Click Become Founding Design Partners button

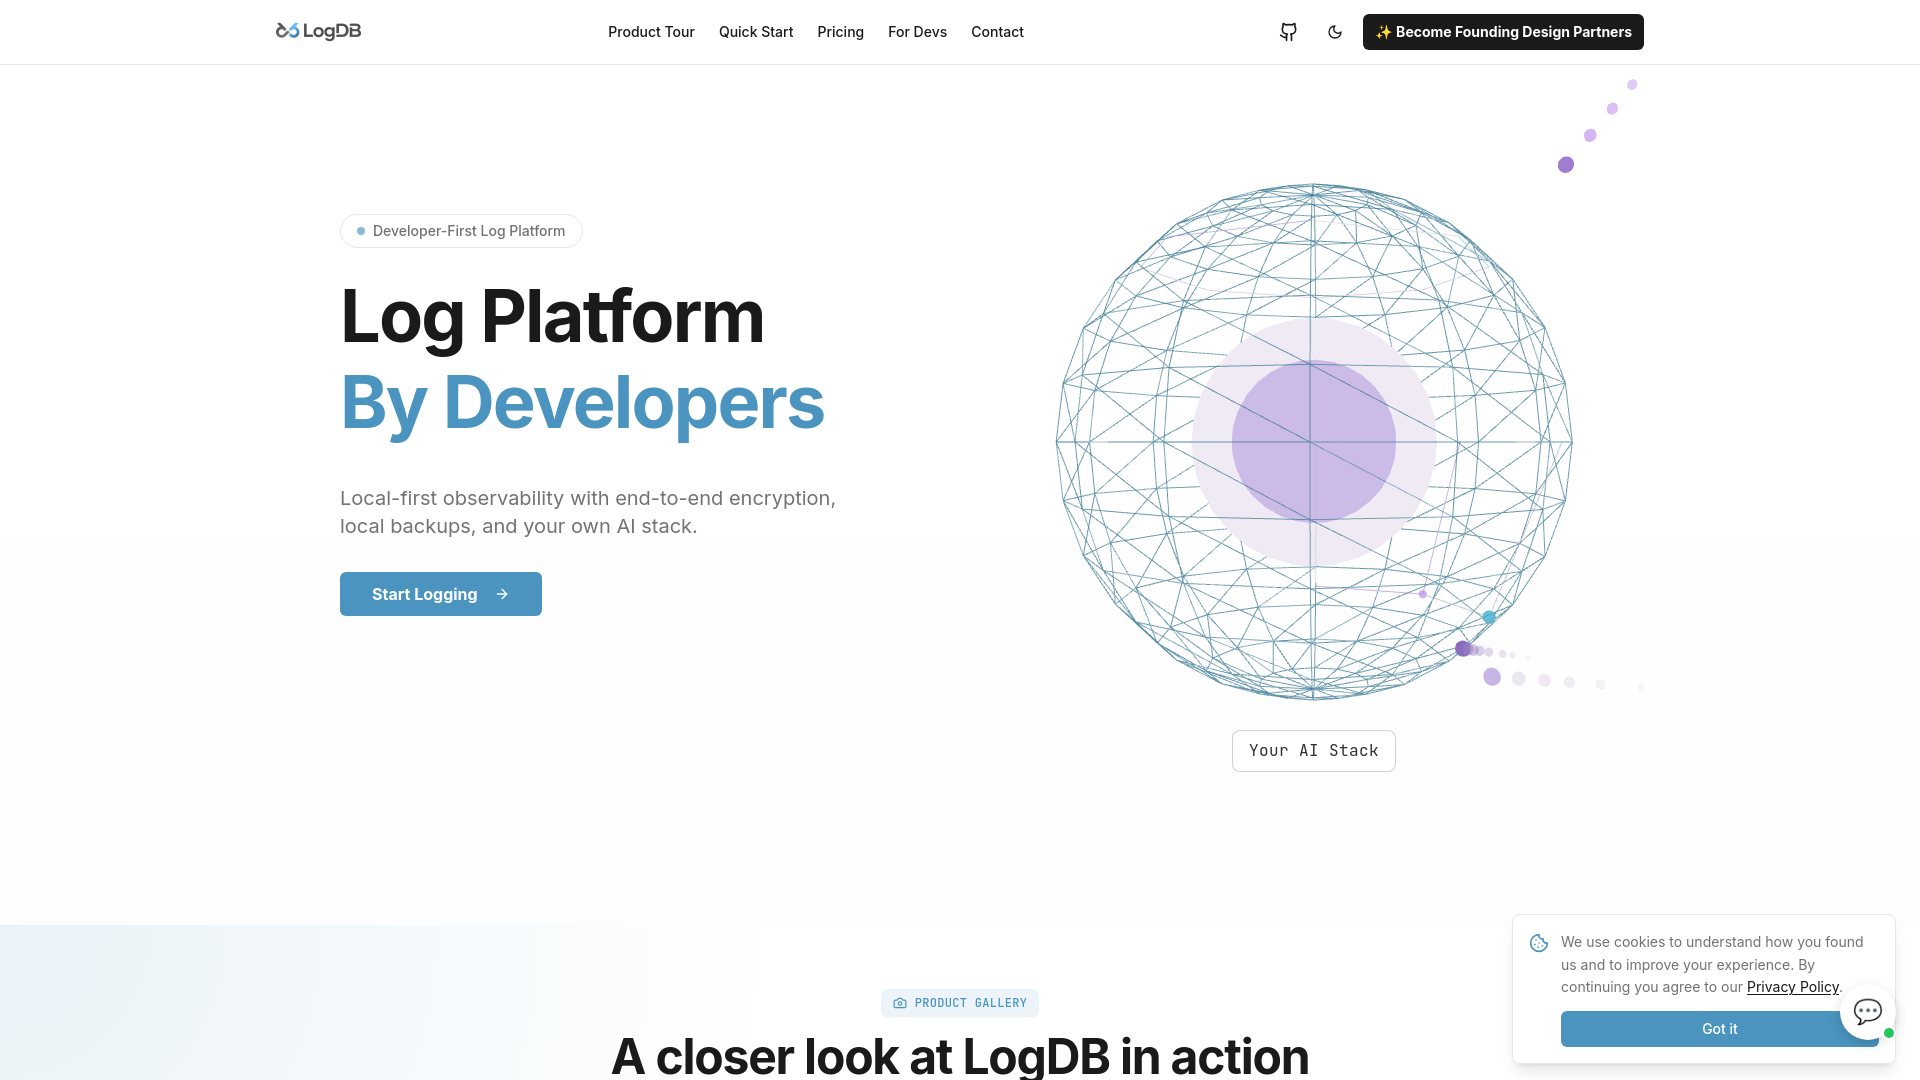click(1503, 32)
